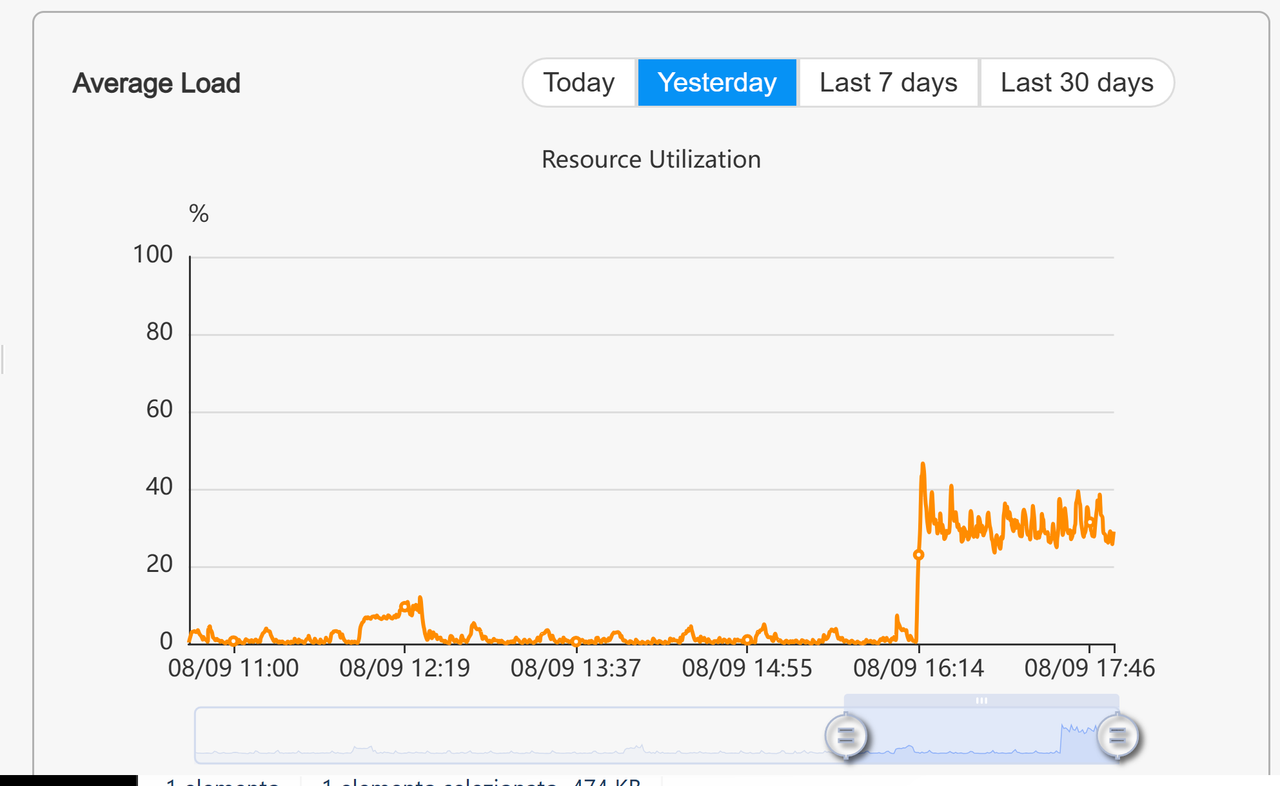Click the right range slider handle

tap(1118, 737)
